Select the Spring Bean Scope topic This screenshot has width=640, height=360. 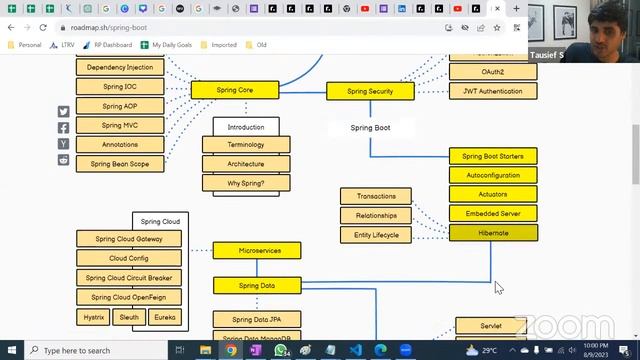tap(120, 164)
